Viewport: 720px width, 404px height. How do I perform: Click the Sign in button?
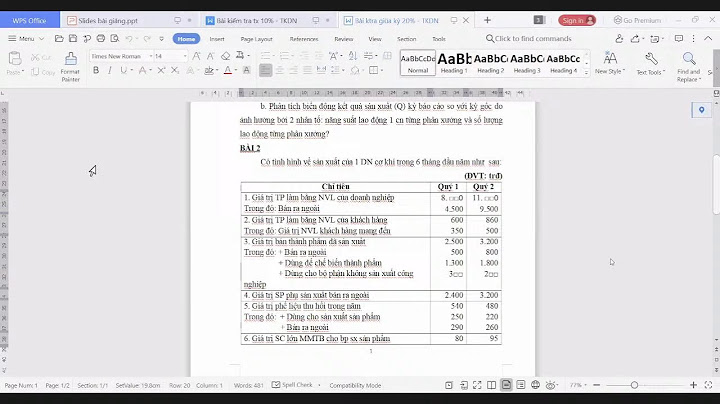[577, 21]
